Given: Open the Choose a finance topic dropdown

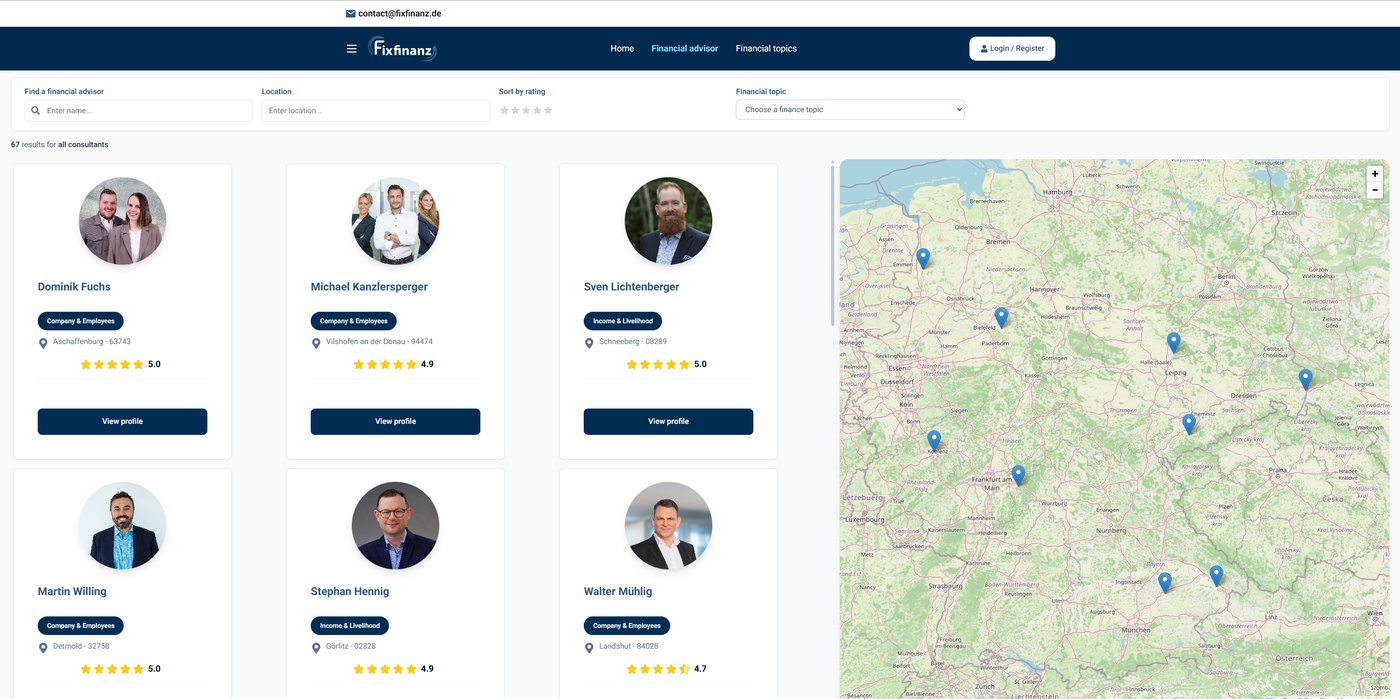Looking at the screenshot, I should tap(850, 109).
